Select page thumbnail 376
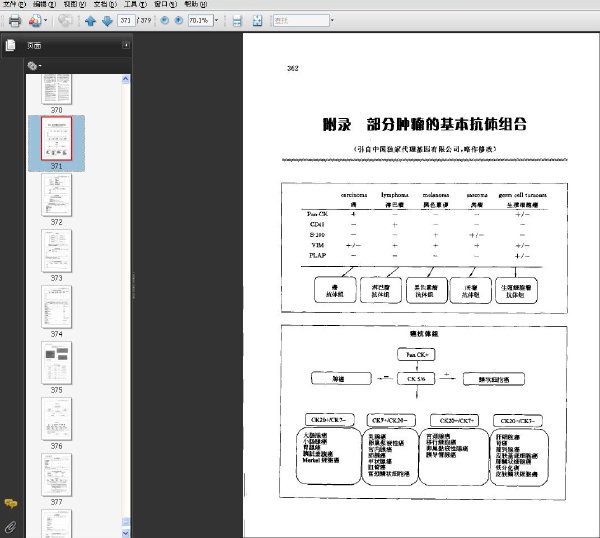600x538 pixels. point(56,419)
